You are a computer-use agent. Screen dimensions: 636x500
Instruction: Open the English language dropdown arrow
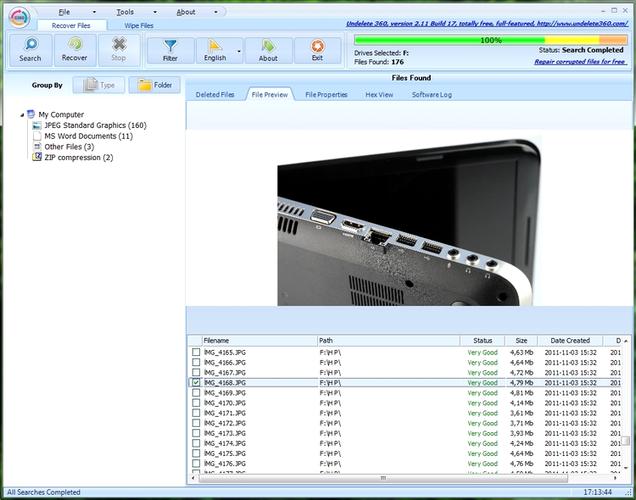239,52
